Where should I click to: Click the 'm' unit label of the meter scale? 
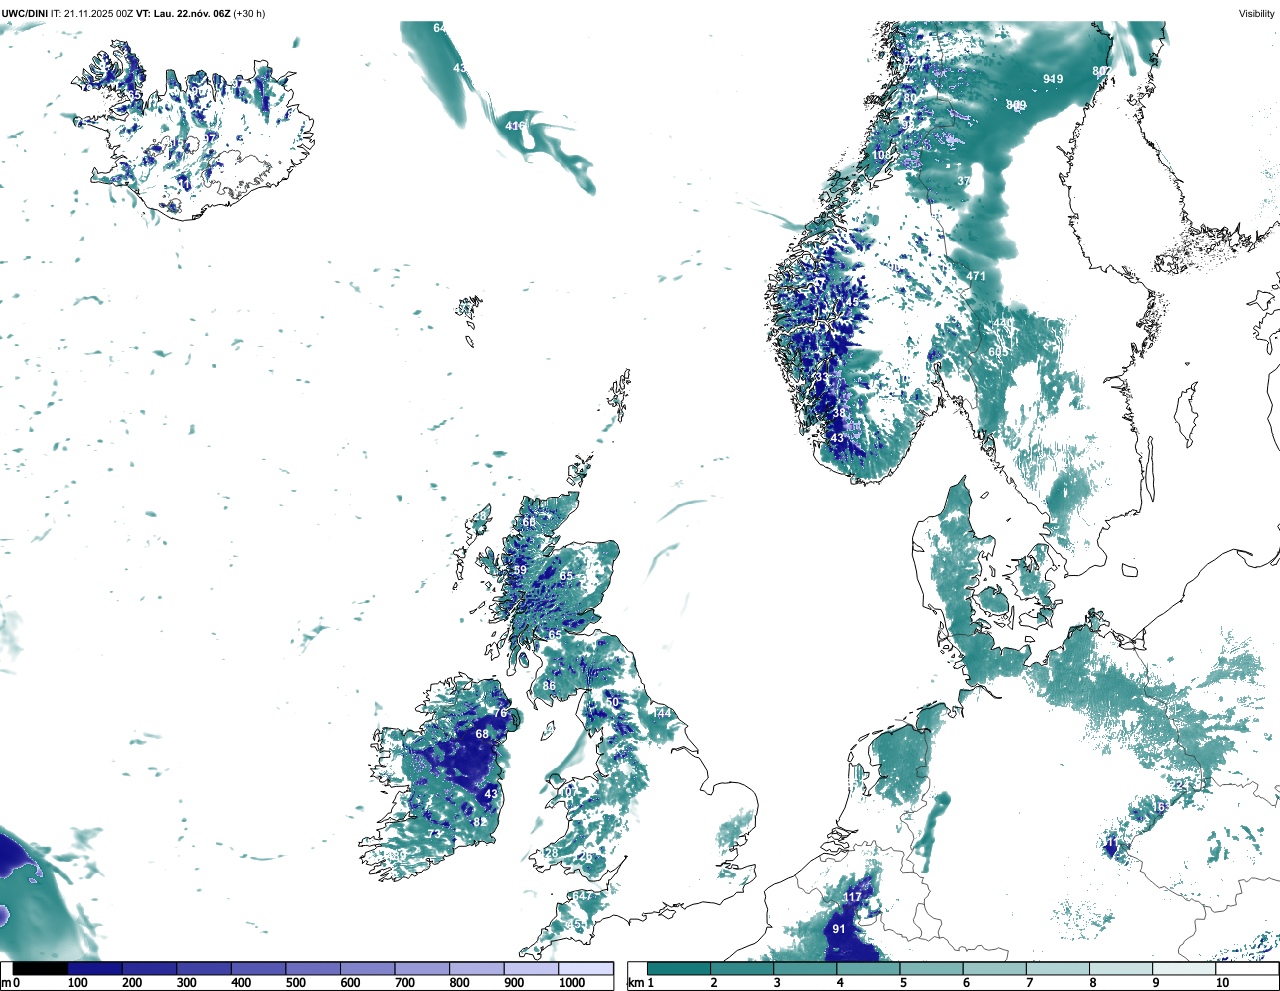[x=6, y=983]
